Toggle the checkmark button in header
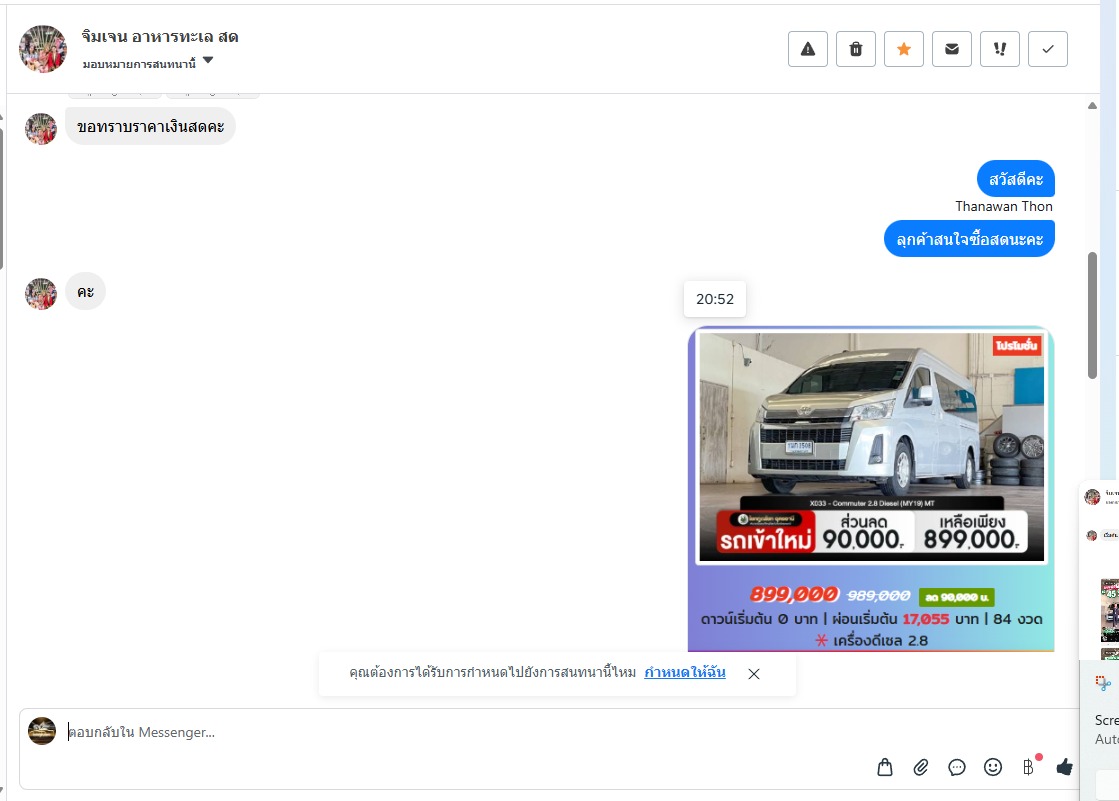This screenshot has height=801, width=1119. pyautogui.click(x=1048, y=49)
